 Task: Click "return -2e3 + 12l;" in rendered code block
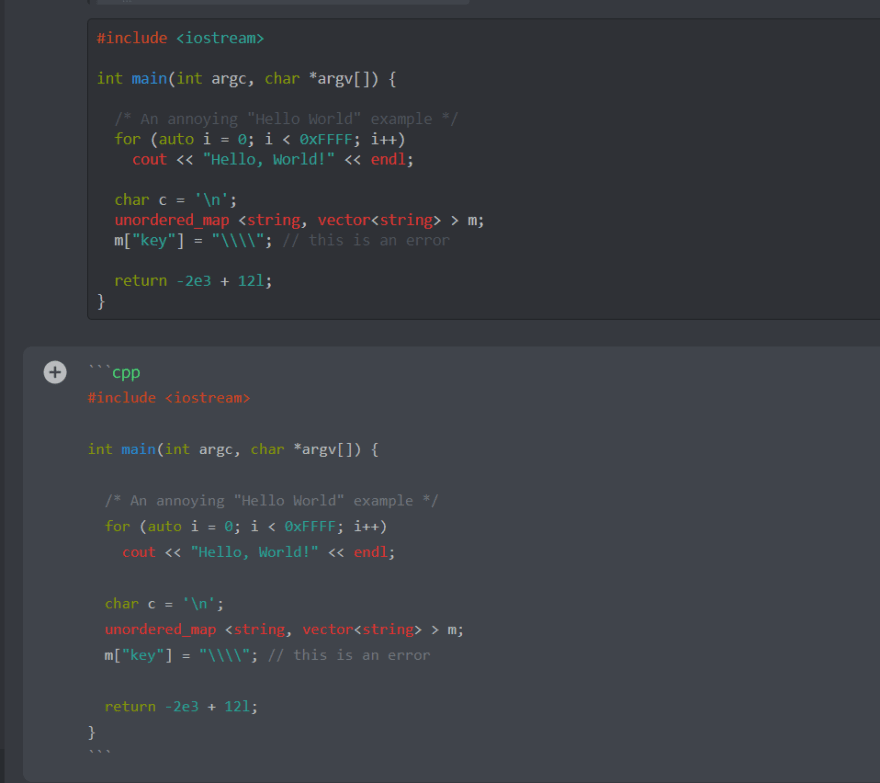pos(193,281)
